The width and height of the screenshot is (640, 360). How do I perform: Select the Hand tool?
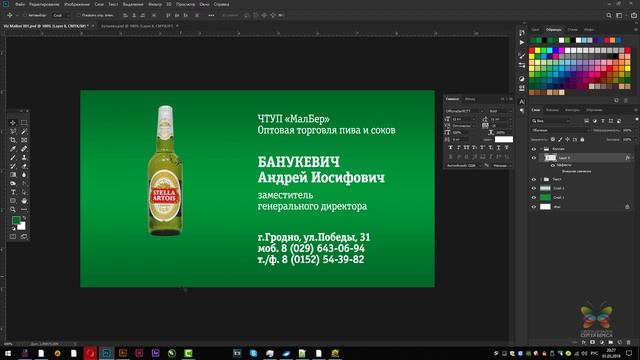[x=24, y=201]
